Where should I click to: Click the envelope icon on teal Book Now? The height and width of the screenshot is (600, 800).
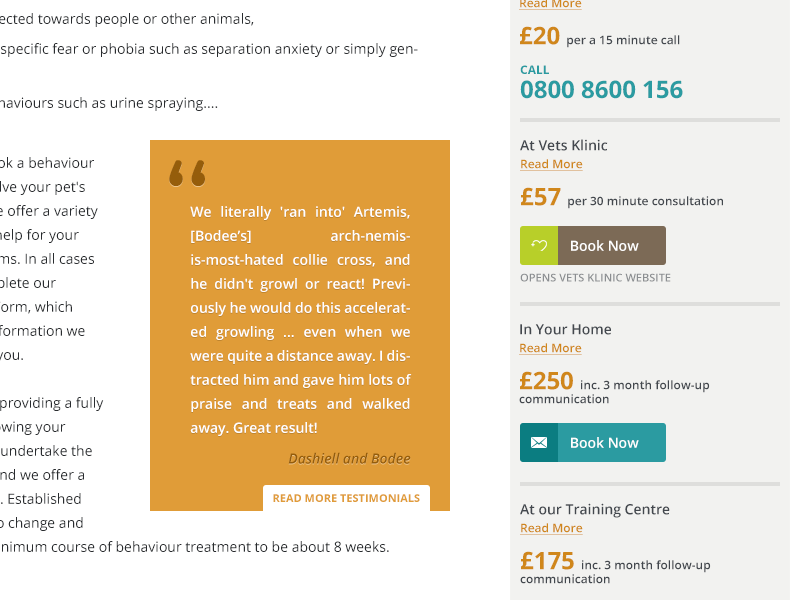tap(539, 442)
